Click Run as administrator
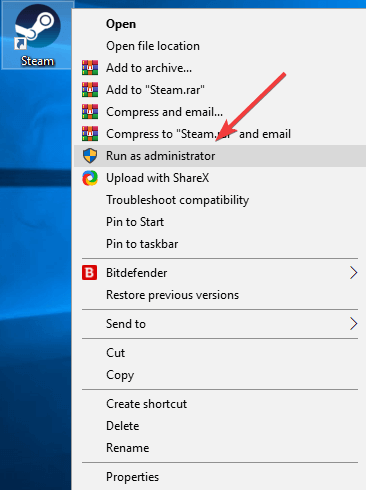This screenshot has height=490, width=366. (220, 156)
